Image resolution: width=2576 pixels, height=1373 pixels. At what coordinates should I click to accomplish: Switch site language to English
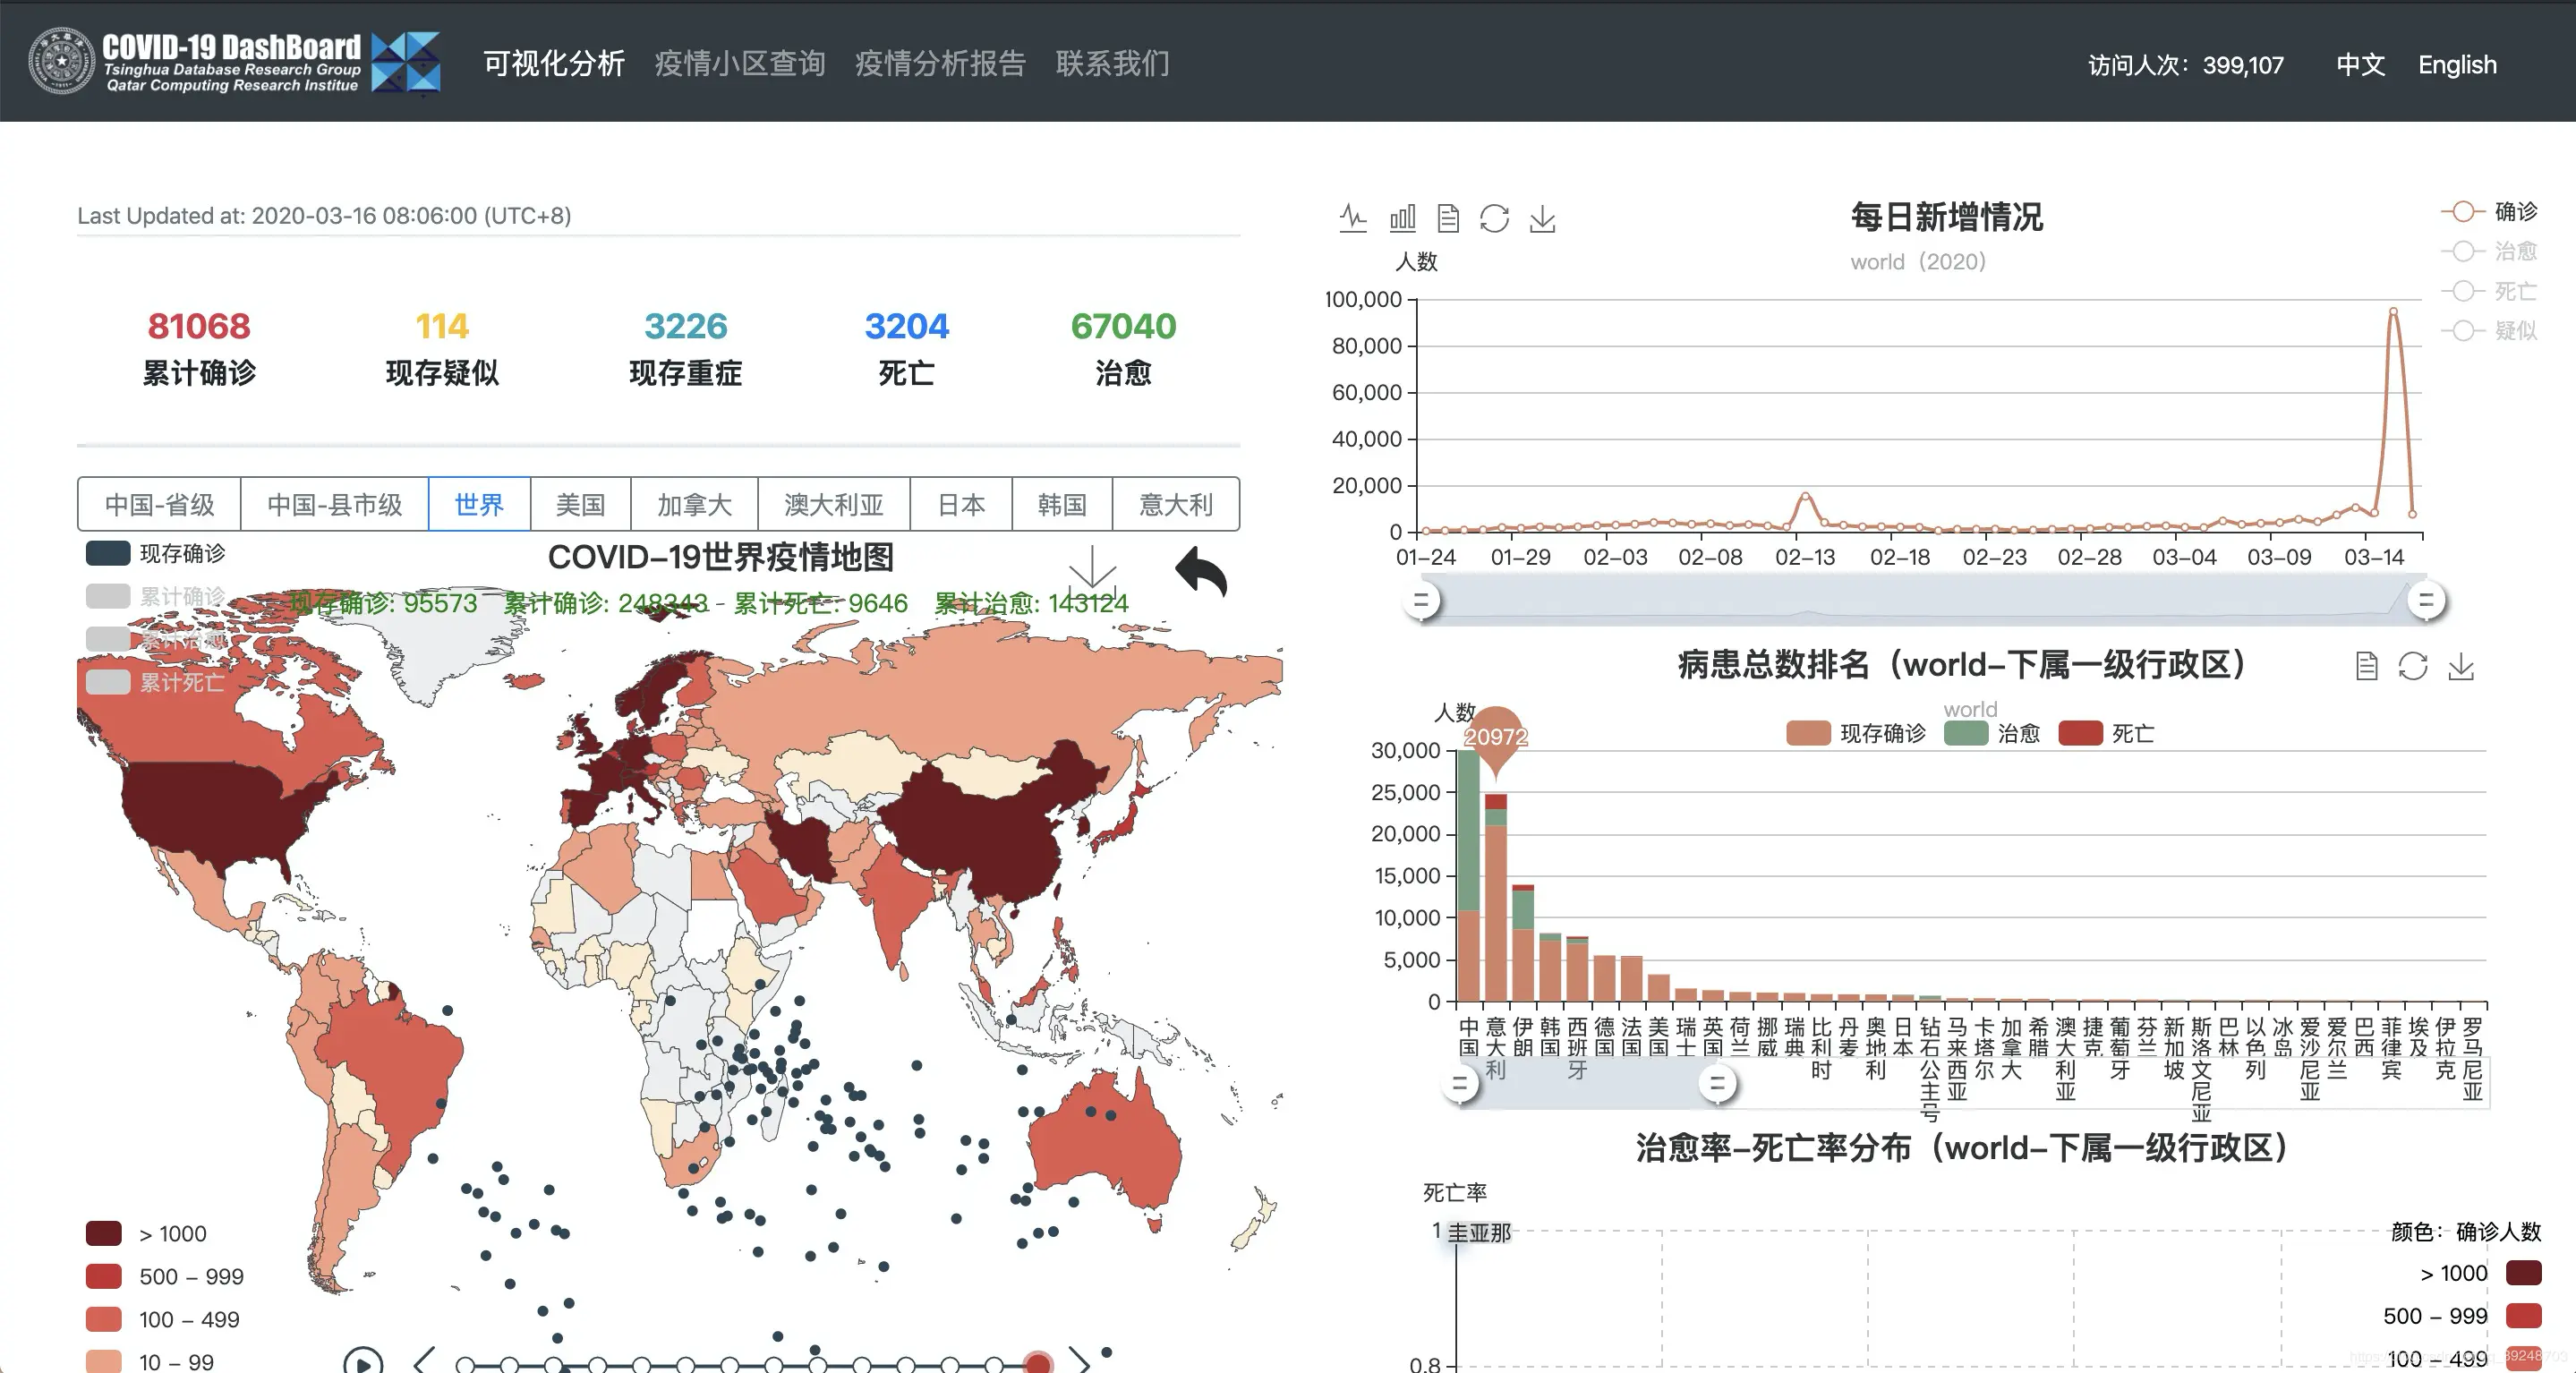pos(2456,64)
